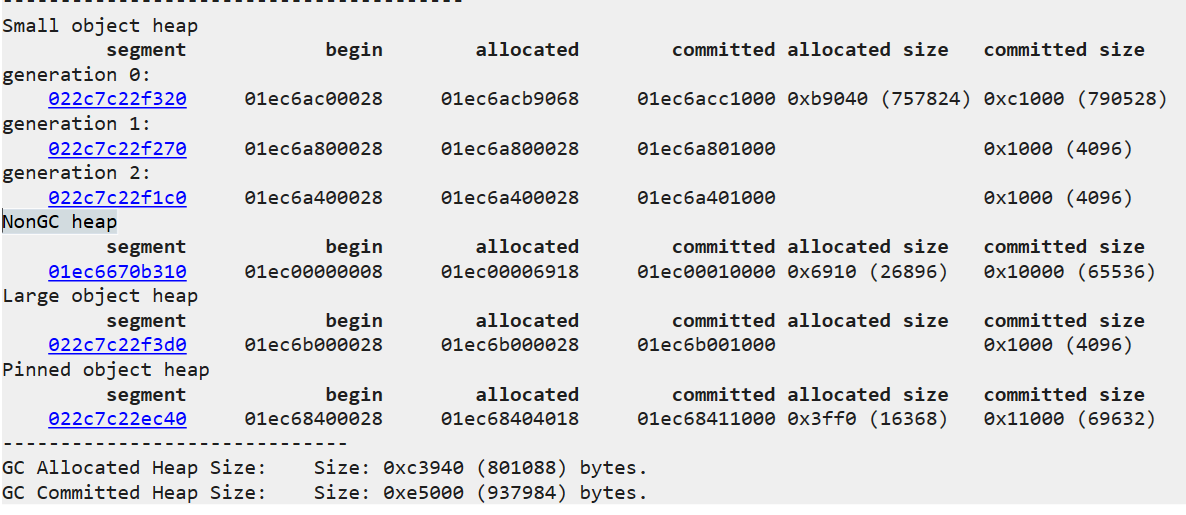1186x515 pixels.
Task: Click generation 0 committed size 0xc1000 (790528)
Action: (1076, 99)
